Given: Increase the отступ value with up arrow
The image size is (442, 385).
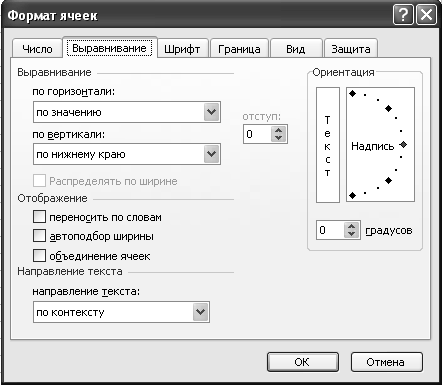Looking at the screenshot, I should (x=279, y=130).
